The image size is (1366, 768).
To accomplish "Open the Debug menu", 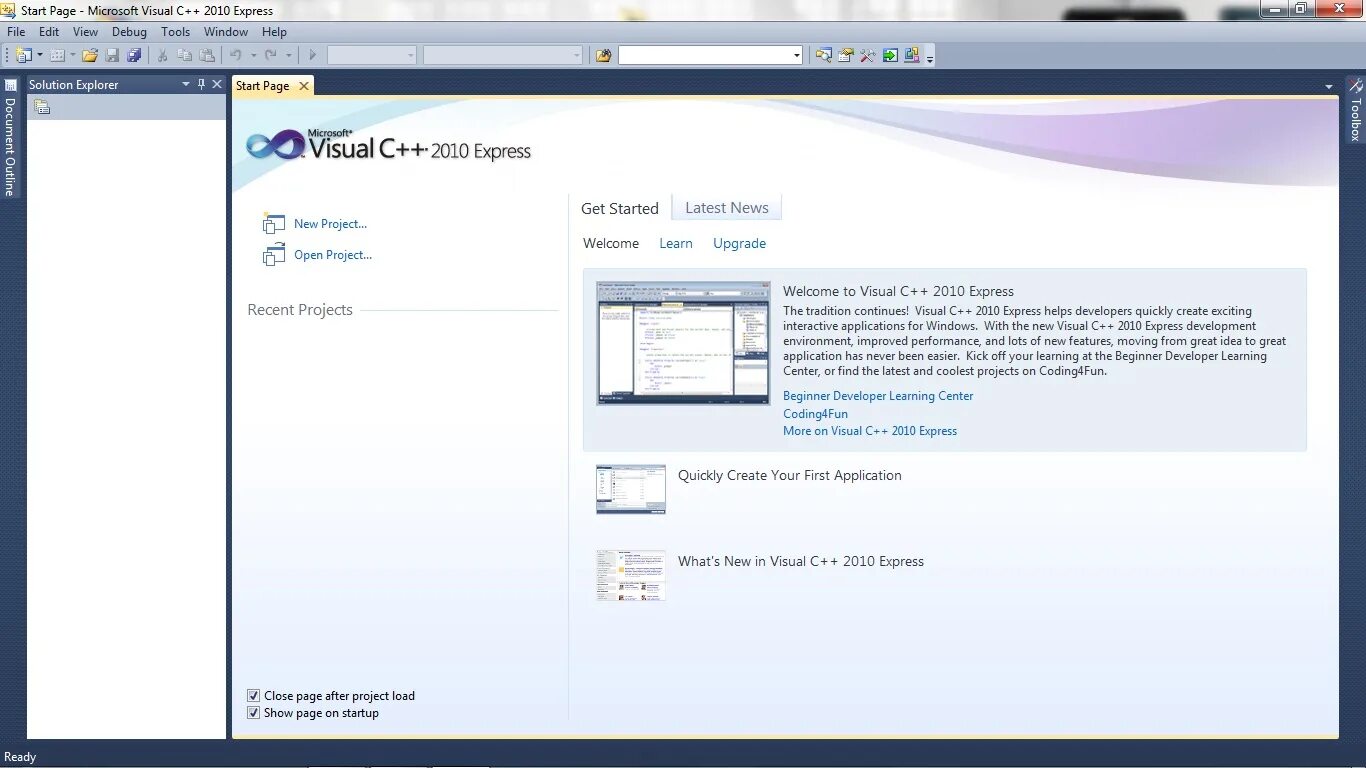I will (129, 32).
